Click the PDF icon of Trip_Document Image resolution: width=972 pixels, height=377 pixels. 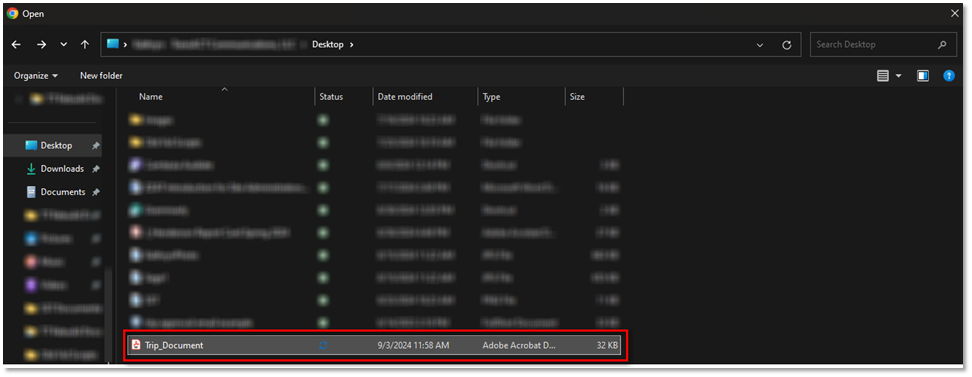pyautogui.click(x=135, y=345)
